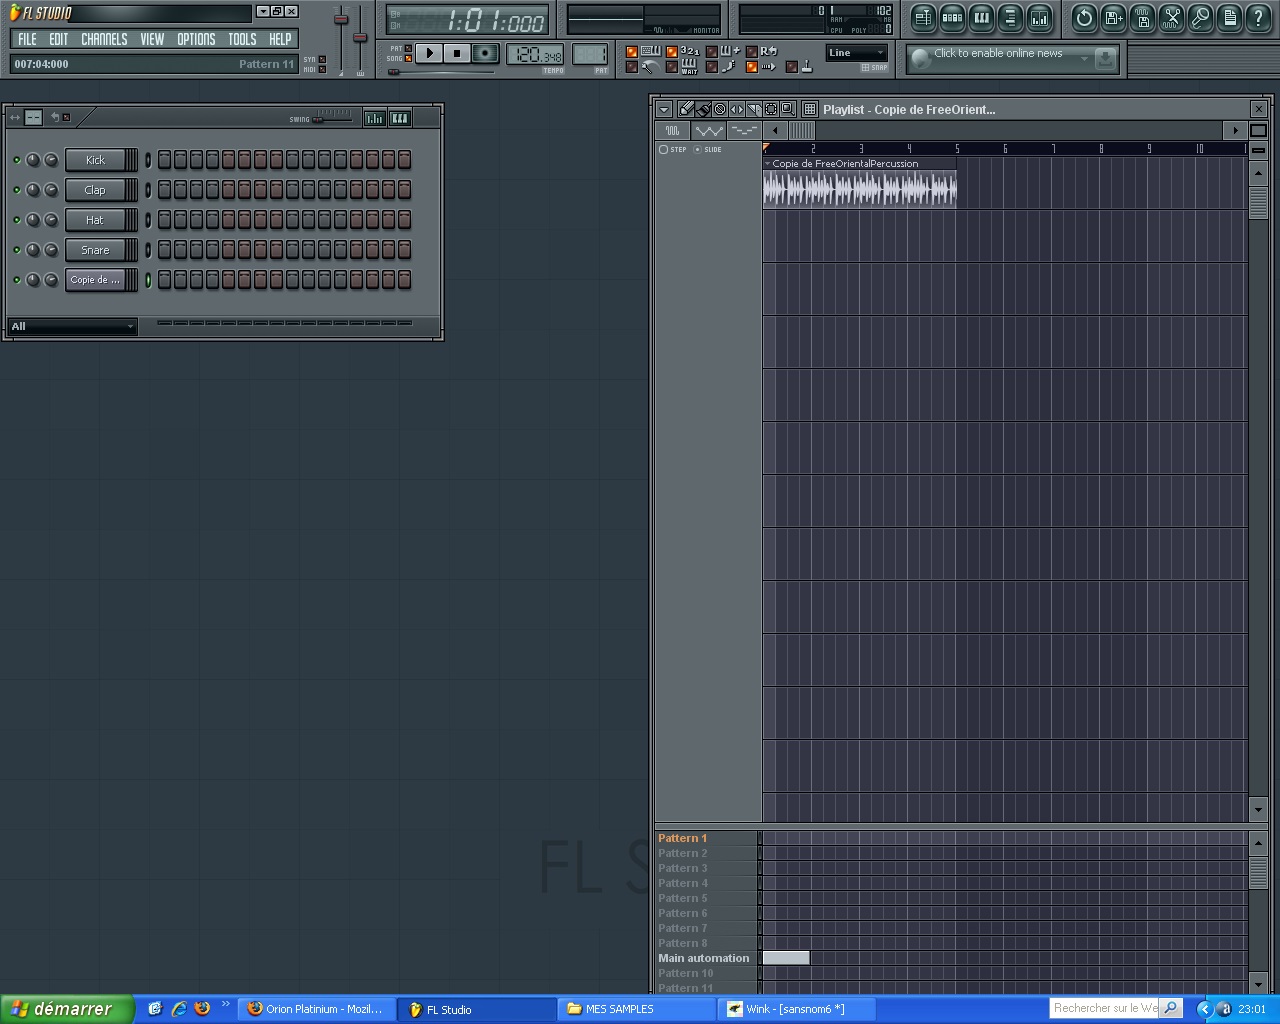The image size is (1280, 1024).
Task: Select the Pencil tool in Playlist
Action: tap(686, 109)
